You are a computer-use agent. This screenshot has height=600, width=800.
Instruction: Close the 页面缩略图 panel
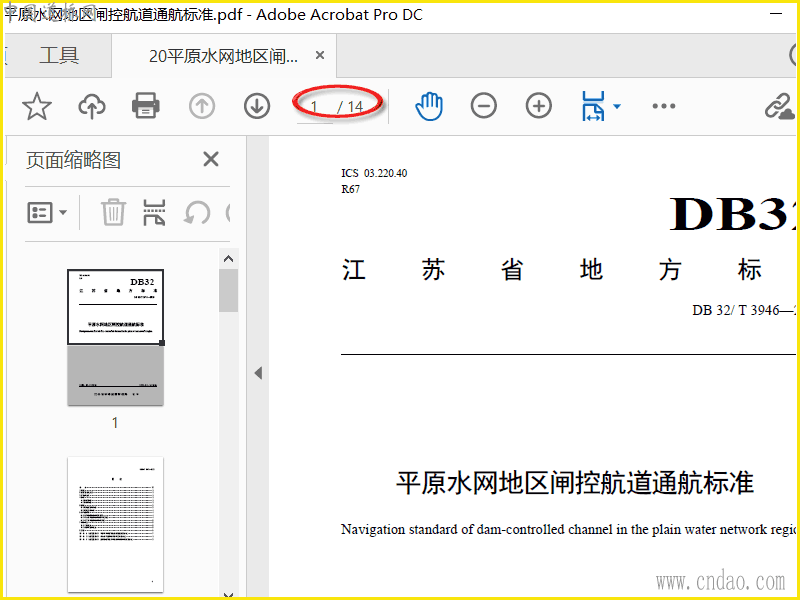tap(211, 159)
